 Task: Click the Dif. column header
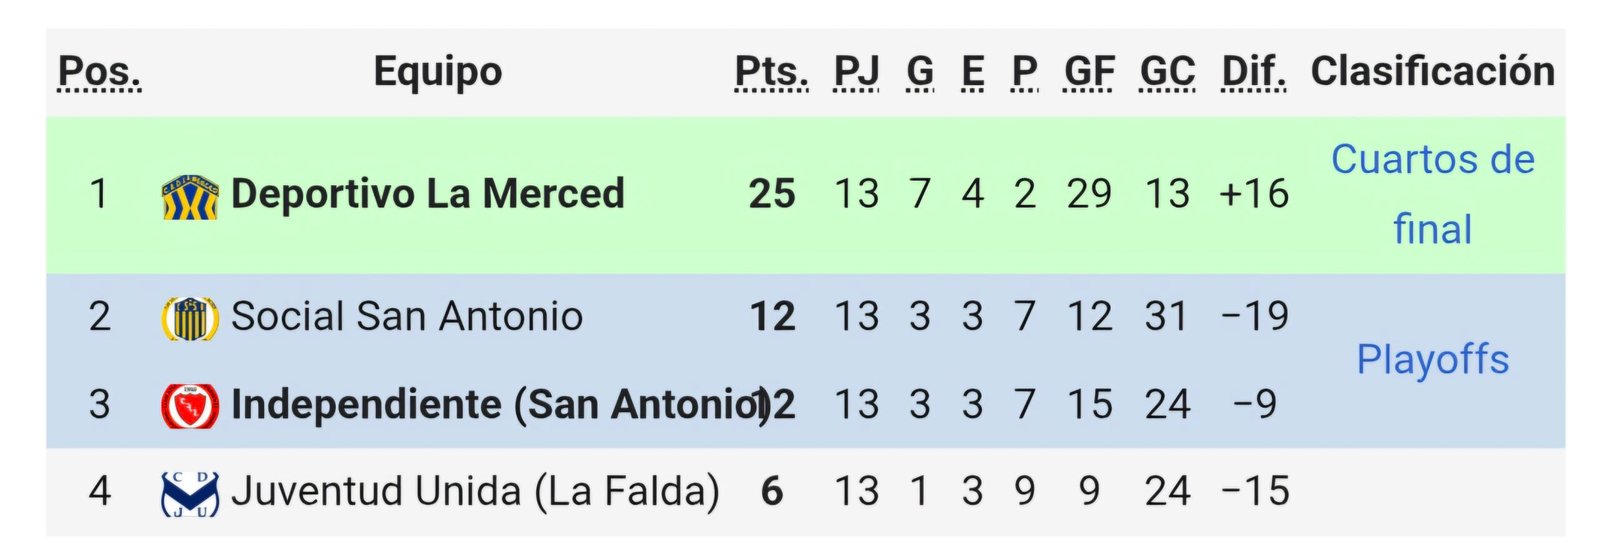(x=1254, y=72)
